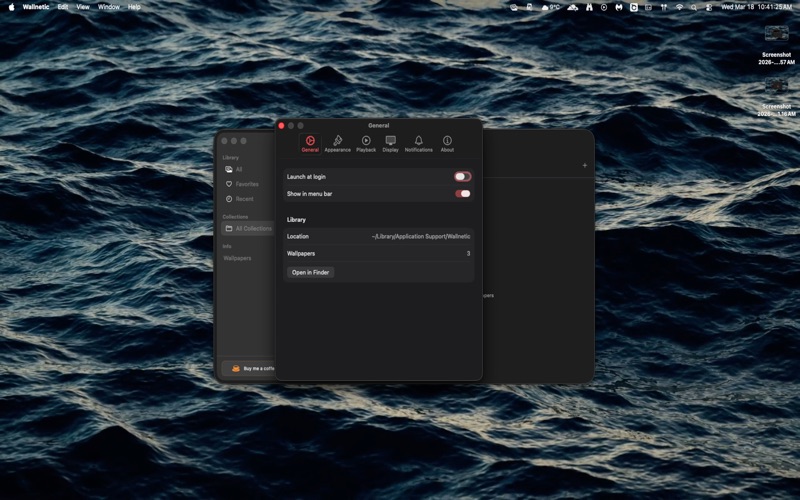Open the Notifications settings tab
Screen dimensions: 800x500
coord(418,143)
